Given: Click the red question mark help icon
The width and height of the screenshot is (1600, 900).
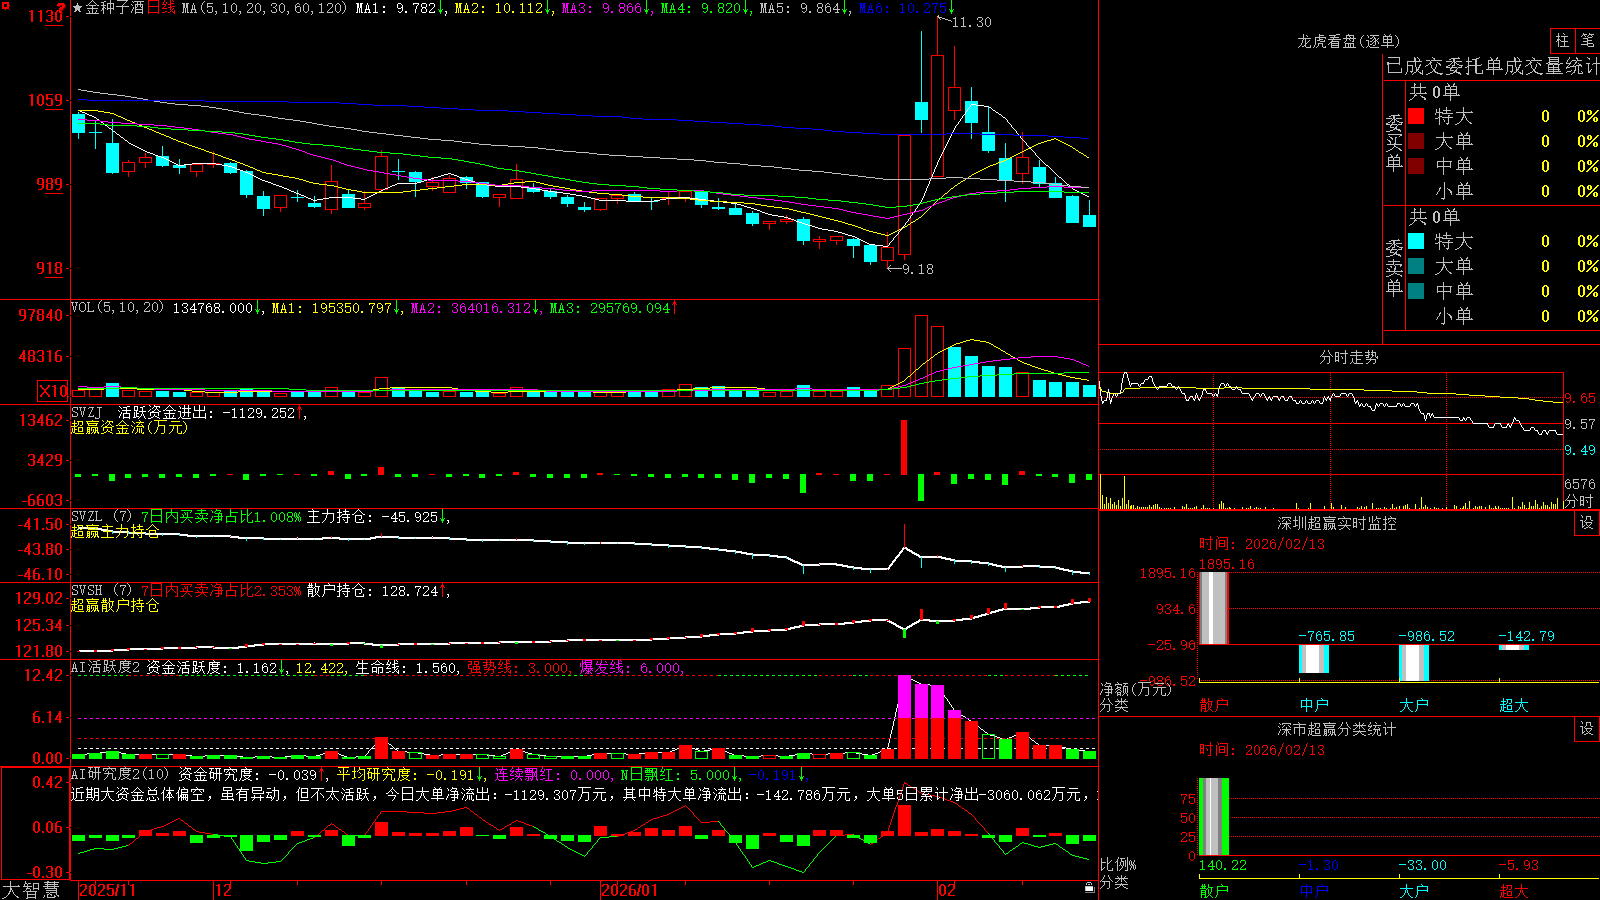Looking at the screenshot, I should click(62, 7).
